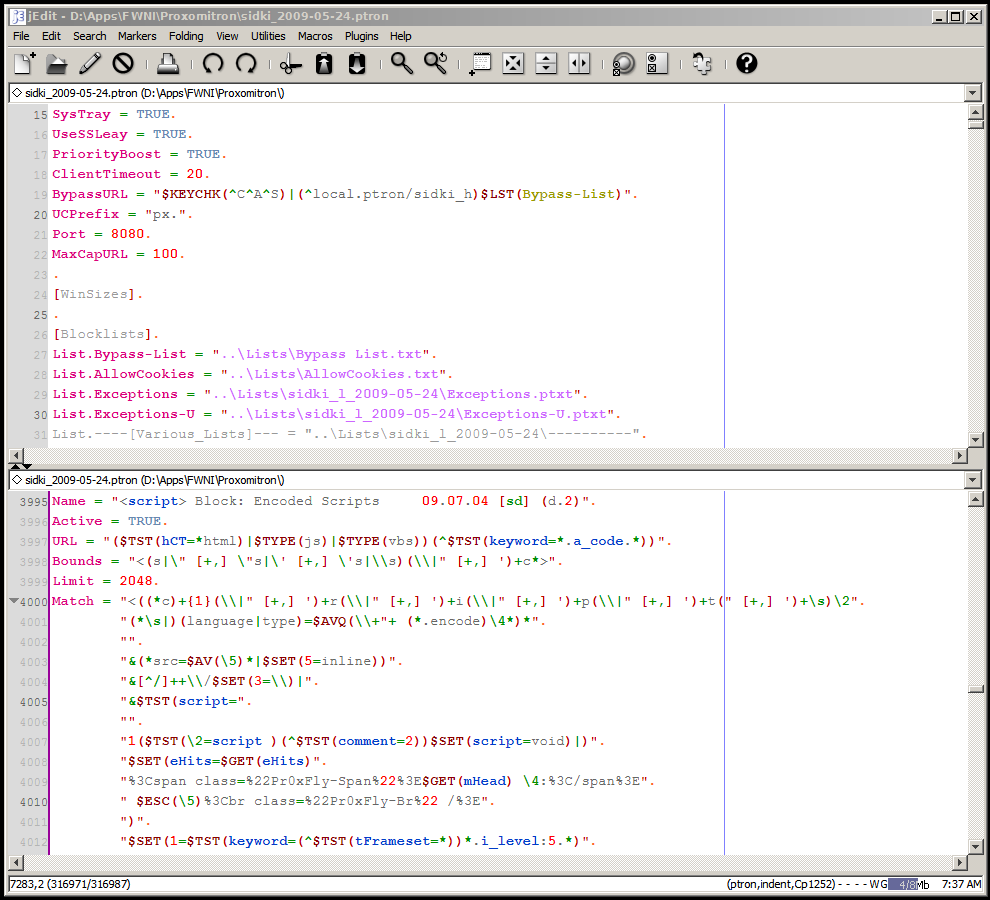
Task: Open the Plugins menu
Action: [362, 36]
